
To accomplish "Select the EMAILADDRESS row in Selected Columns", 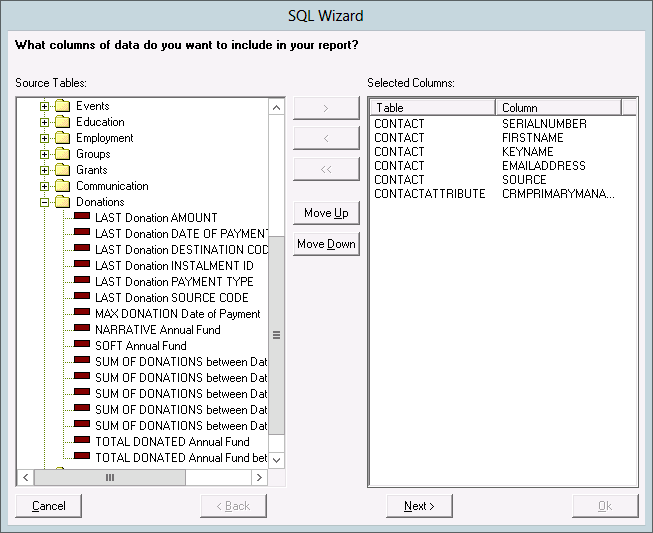I will tap(544, 166).
